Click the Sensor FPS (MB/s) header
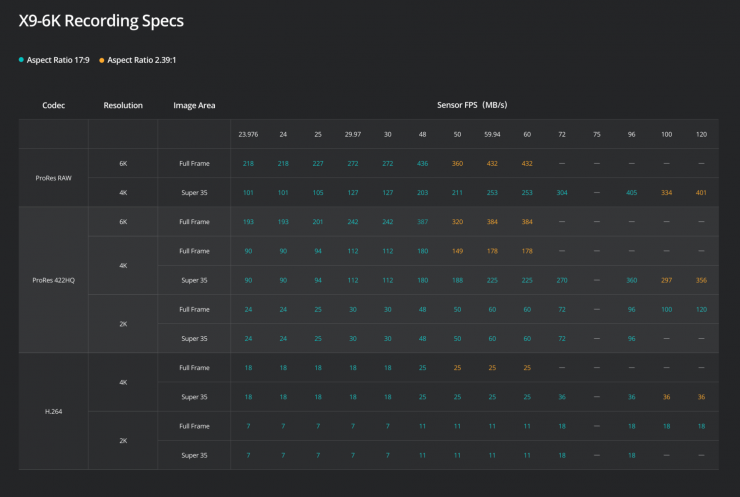This screenshot has width=740, height=497. coord(474,105)
